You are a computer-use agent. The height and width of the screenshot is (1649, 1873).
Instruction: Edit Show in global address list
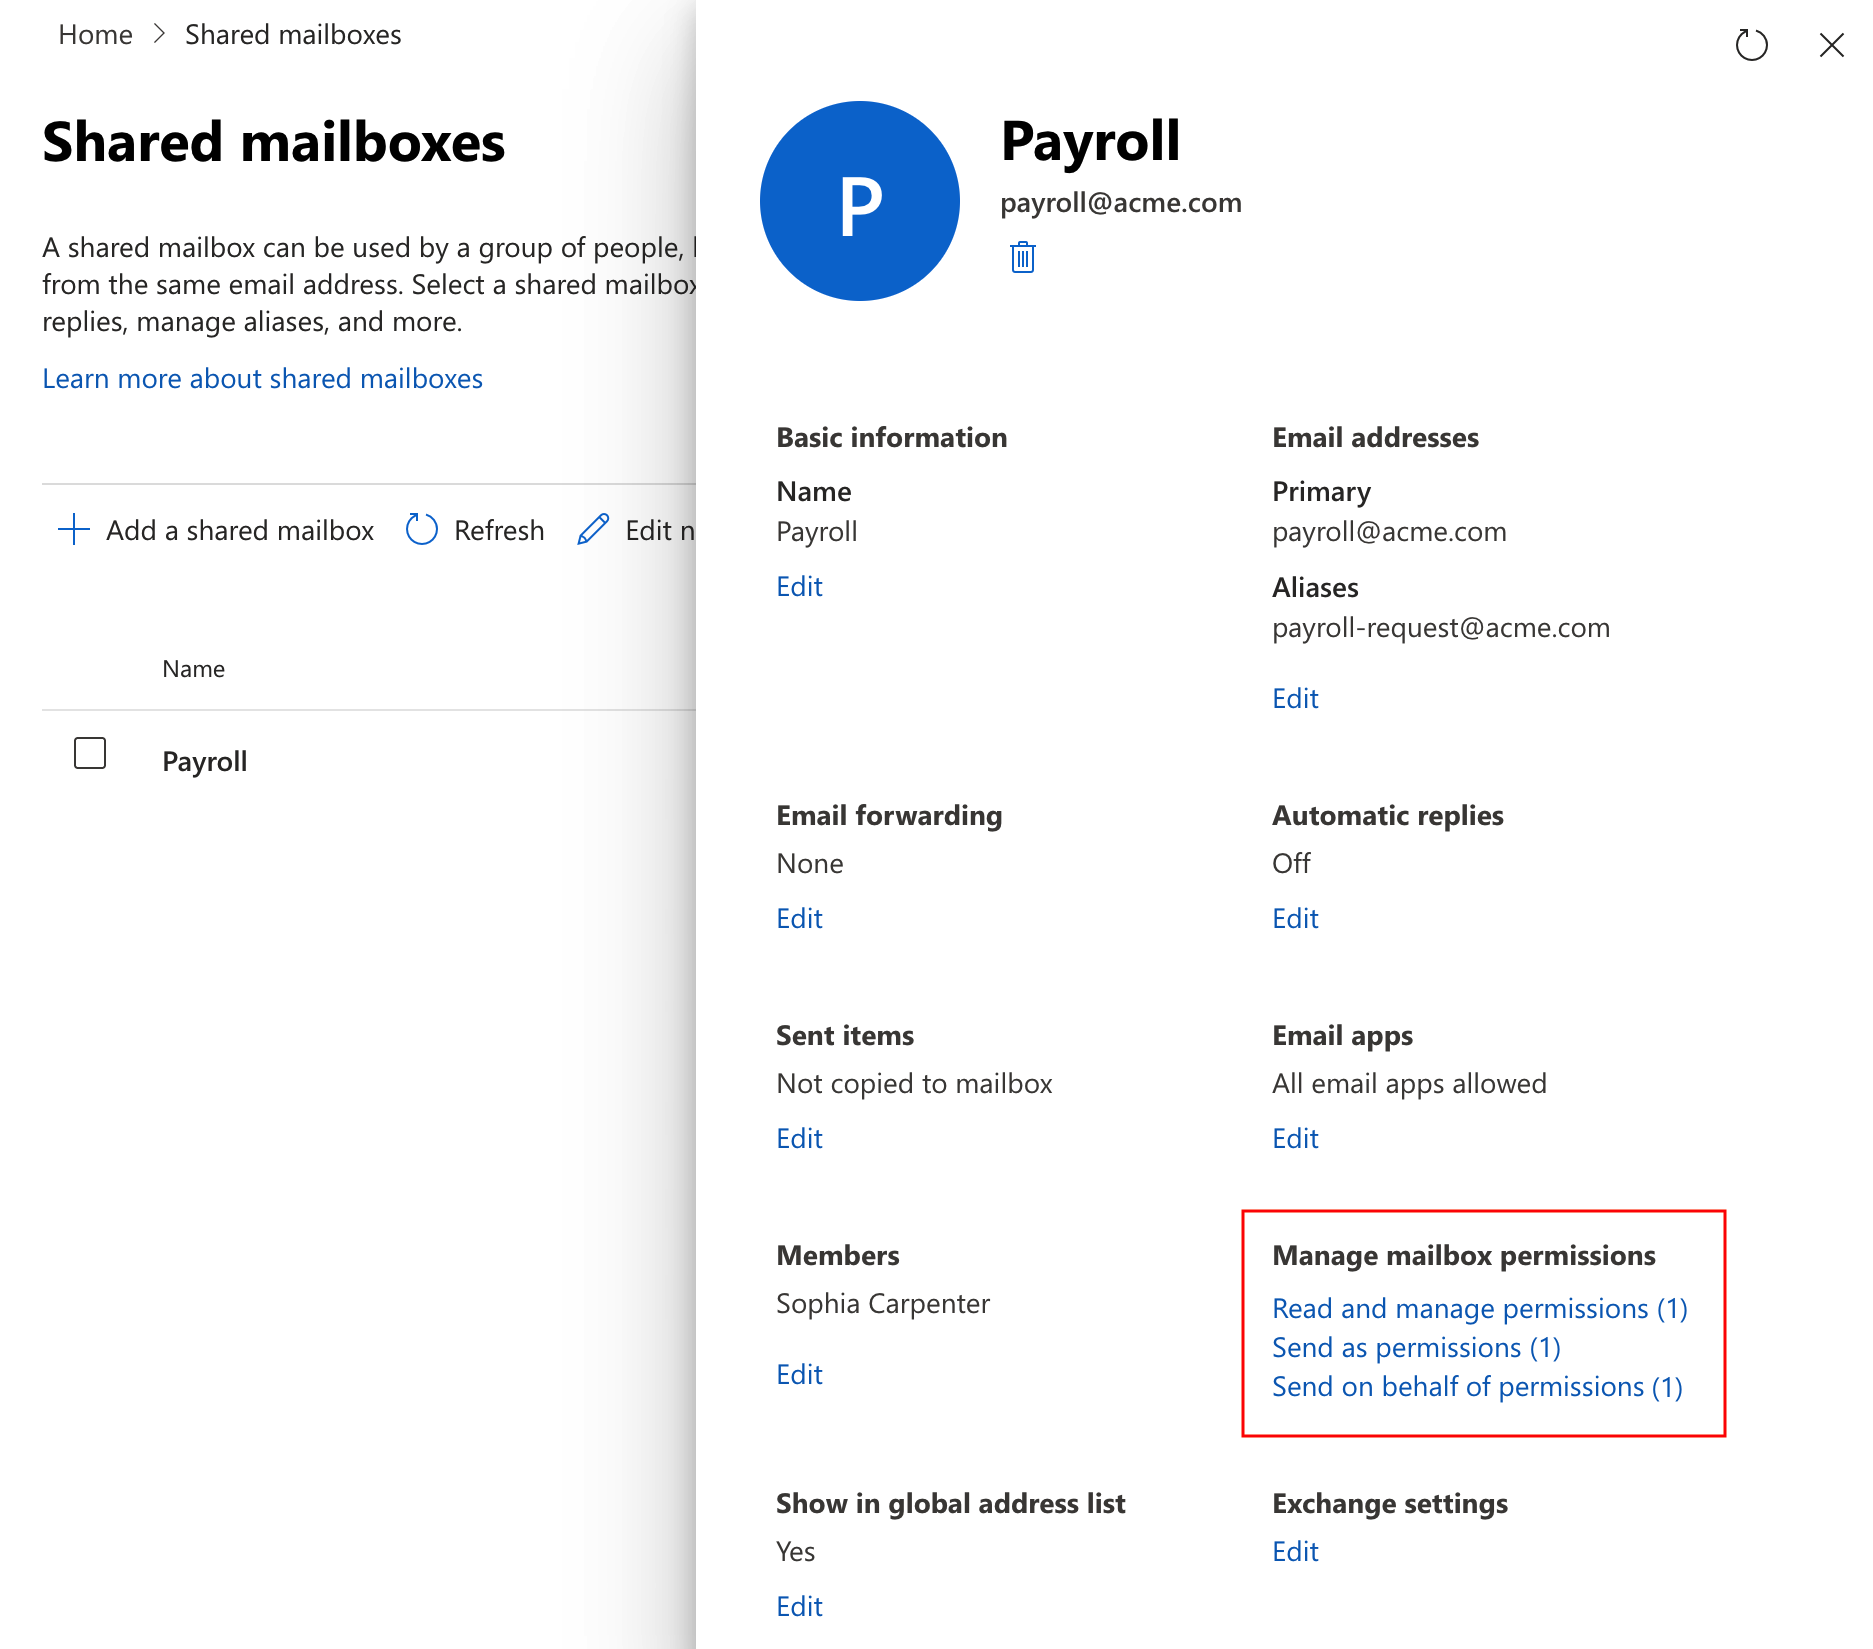pos(799,1606)
